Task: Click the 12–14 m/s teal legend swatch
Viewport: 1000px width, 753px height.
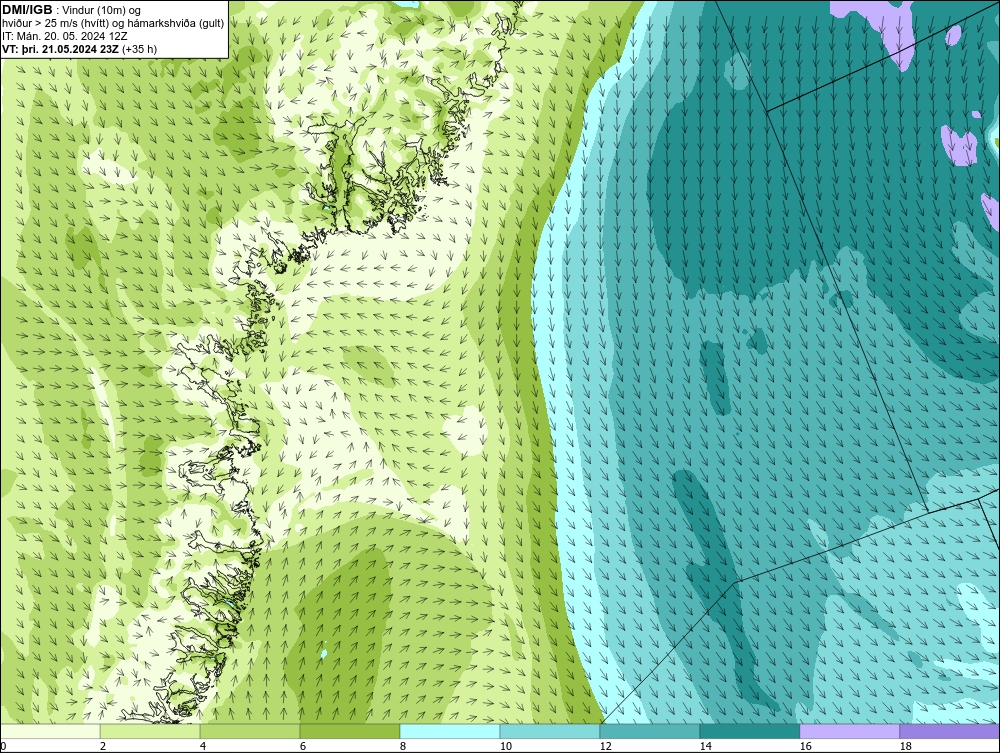Action: [x=650, y=731]
